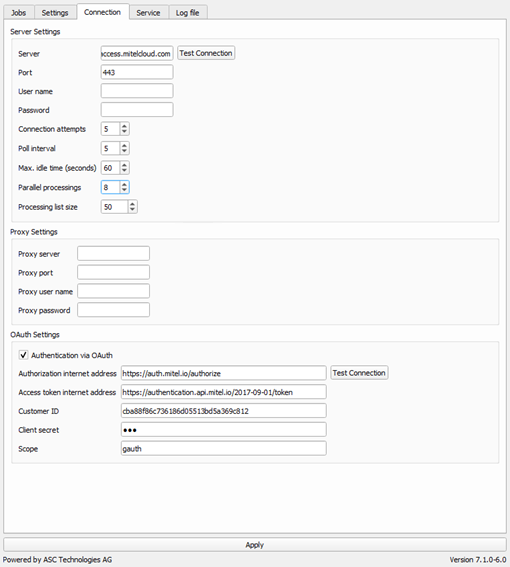The image size is (510, 567).
Task: Go to the Service tab
Action: click(148, 13)
